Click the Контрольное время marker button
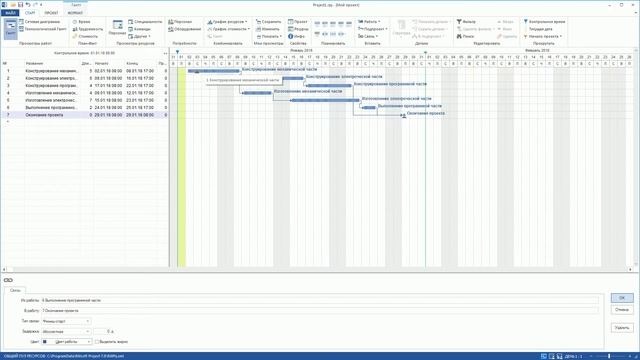 (x=544, y=22)
